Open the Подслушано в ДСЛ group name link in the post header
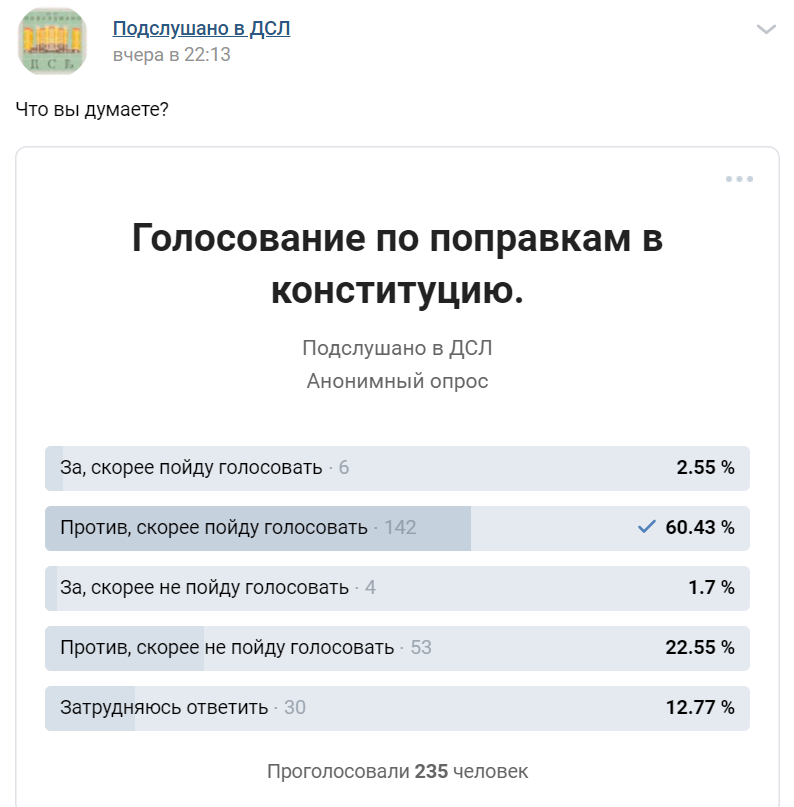This screenshot has width=794, height=807. [x=201, y=28]
